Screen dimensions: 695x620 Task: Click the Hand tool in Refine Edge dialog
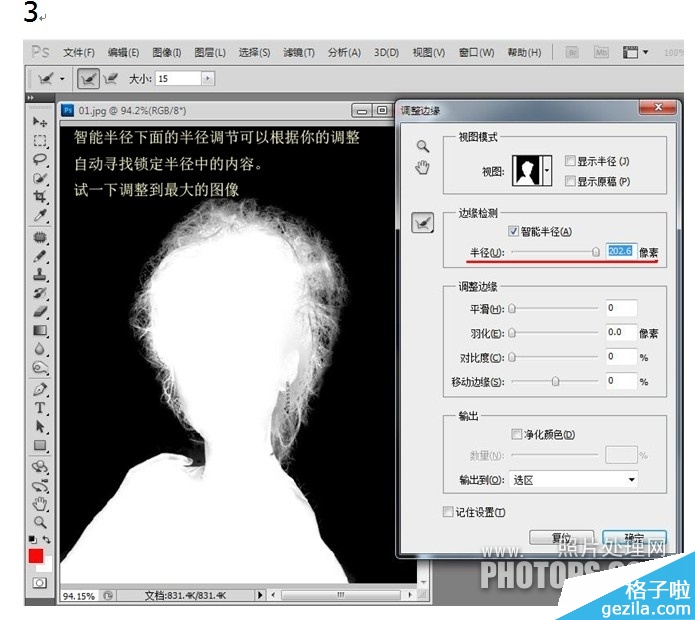tap(423, 166)
